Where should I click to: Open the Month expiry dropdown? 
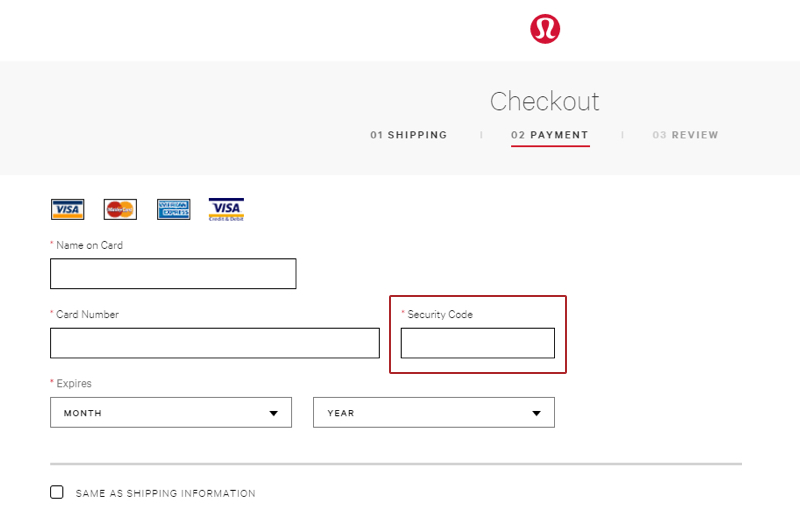coord(171,413)
